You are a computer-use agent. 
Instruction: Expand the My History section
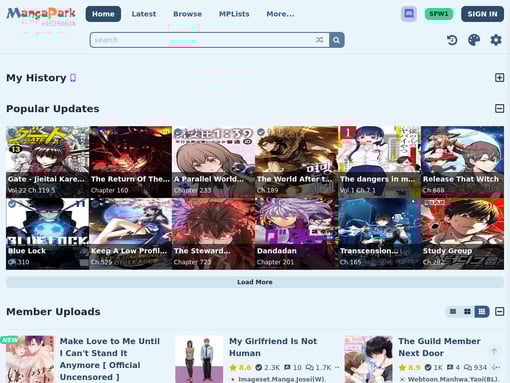tap(499, 78)
